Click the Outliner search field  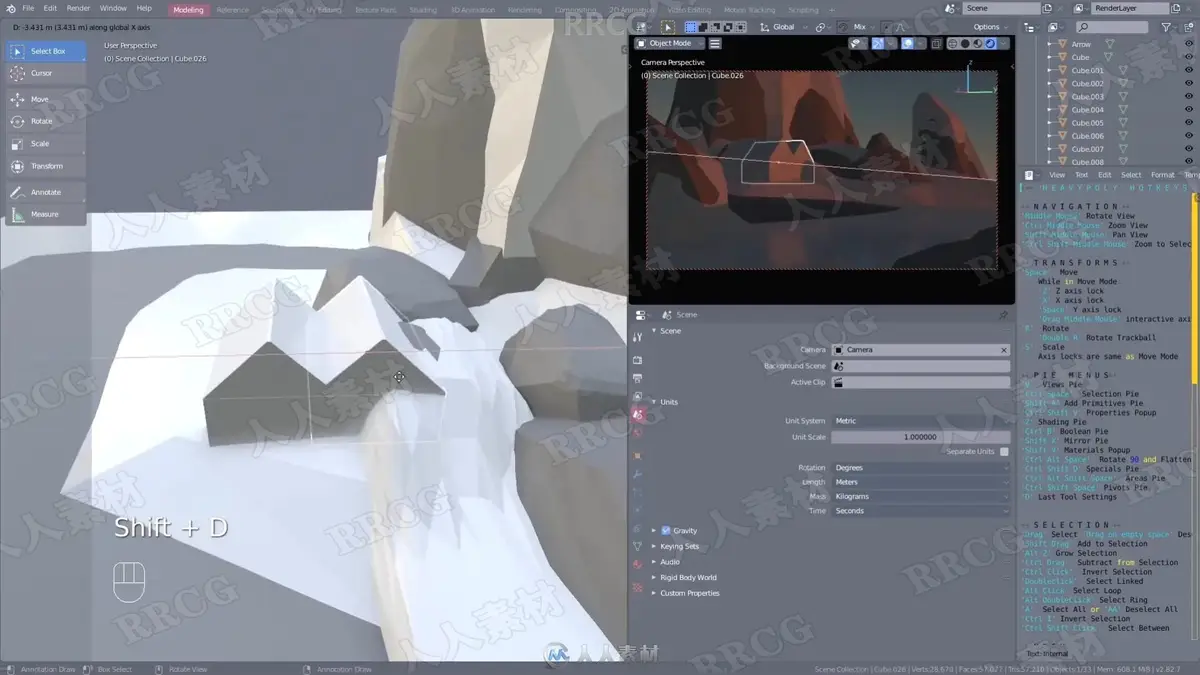1112,27
